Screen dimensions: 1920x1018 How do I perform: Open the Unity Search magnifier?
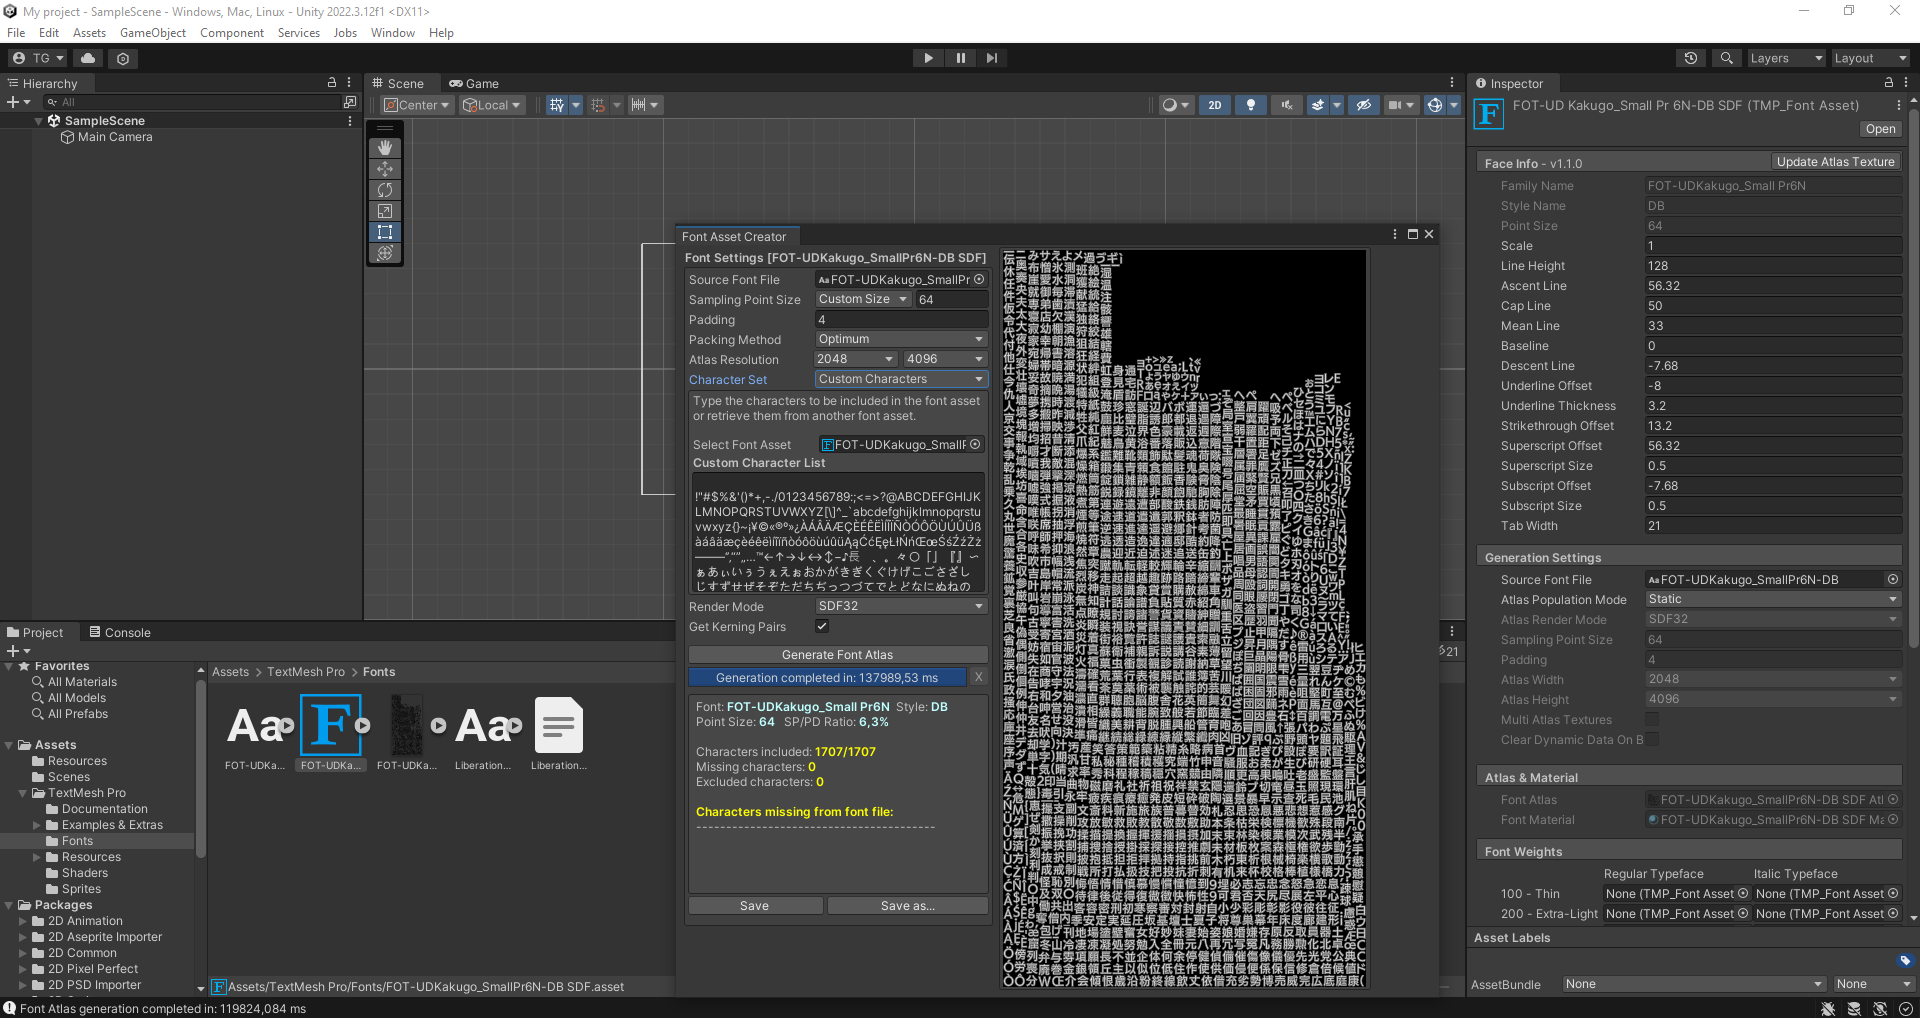(1727, 58)
